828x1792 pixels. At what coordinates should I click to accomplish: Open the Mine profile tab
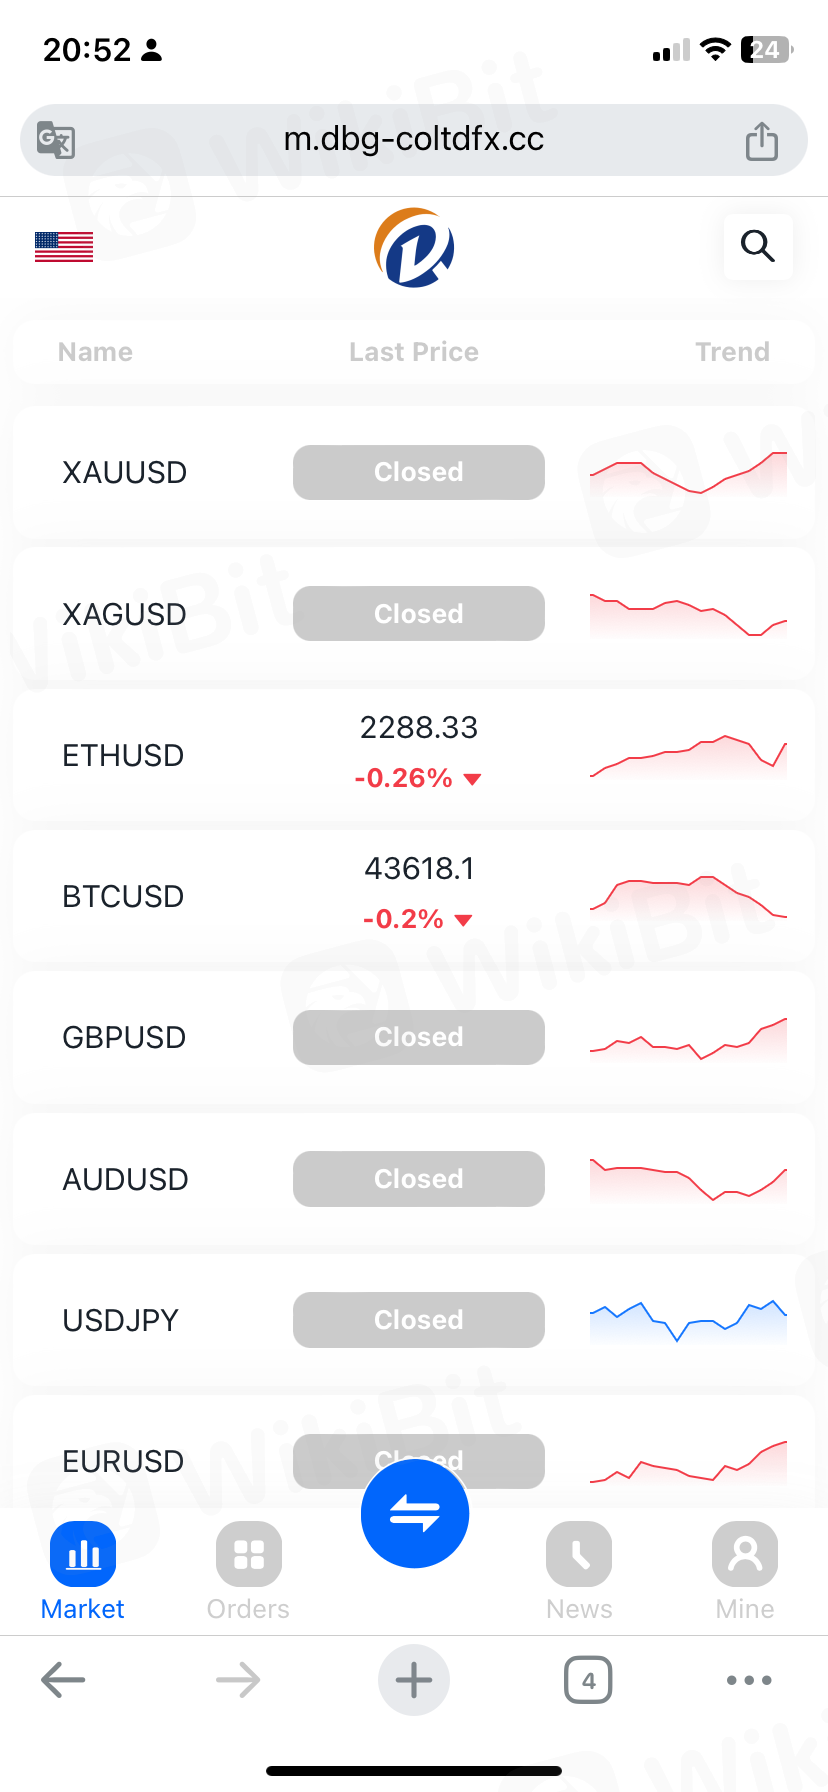coord(745,1570)
